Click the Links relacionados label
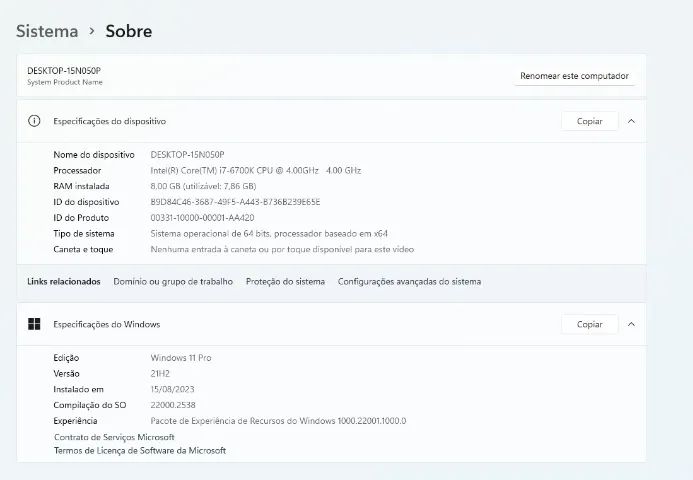This screenshot has height=480, width=693. click(x=64, y=282)
